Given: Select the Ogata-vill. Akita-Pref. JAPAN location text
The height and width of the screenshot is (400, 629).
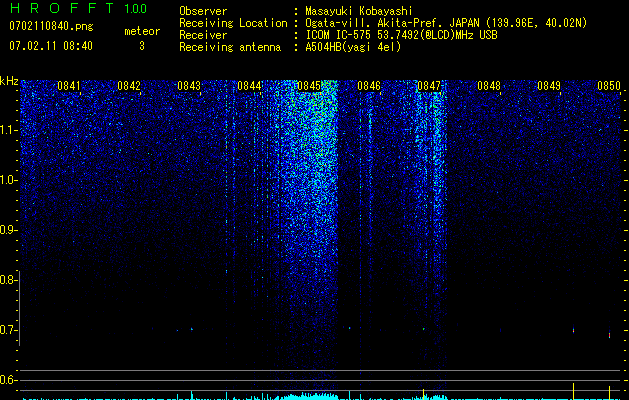Looking at the screenshot, I should pyautogui.click(x=446, y=23).
